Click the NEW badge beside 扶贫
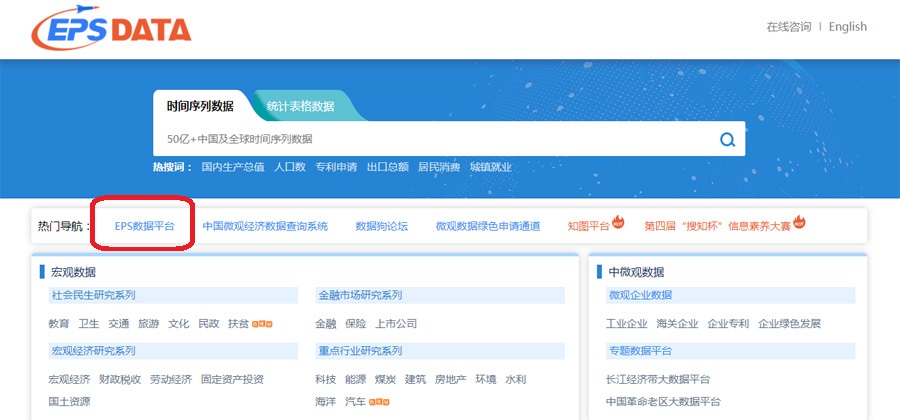The height and width of the screenshot is (420, 900). pyautogui.click(x=262, y=324)
